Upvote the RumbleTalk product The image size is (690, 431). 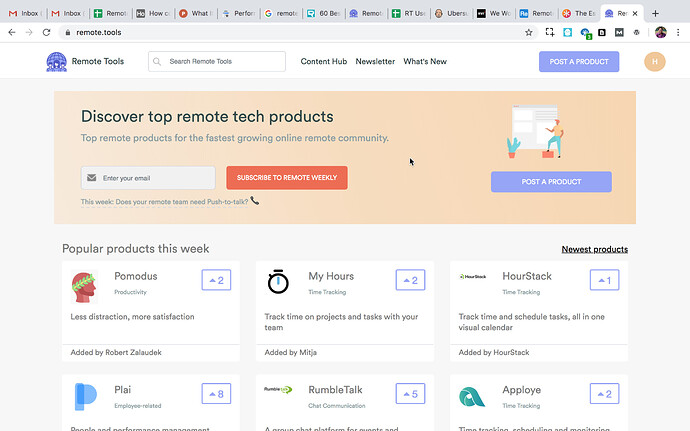(x=410, y=394)
